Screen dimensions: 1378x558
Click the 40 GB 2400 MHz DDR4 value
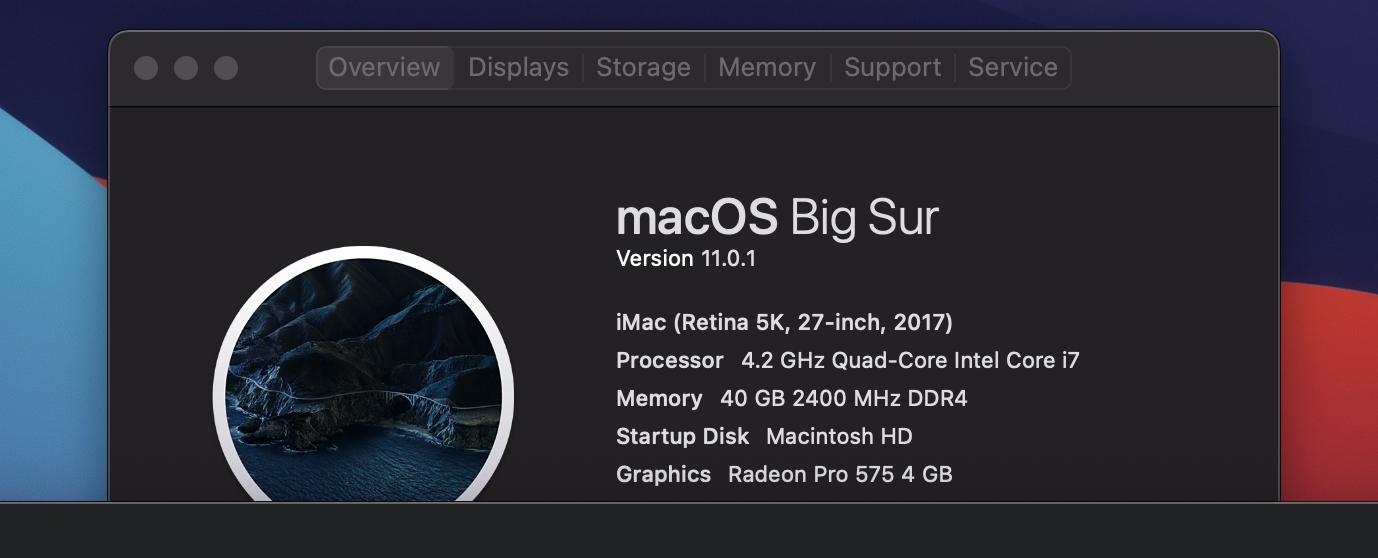click(843, 398)
